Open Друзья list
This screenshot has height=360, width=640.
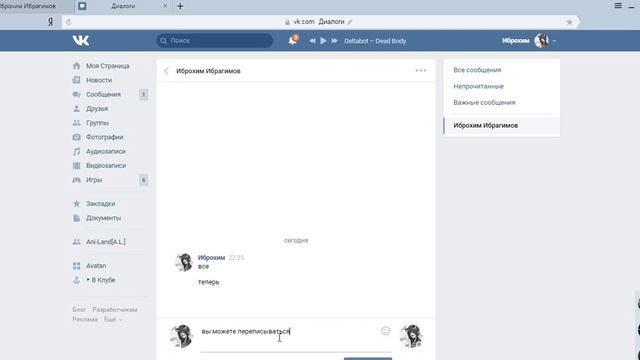point(97,109)
